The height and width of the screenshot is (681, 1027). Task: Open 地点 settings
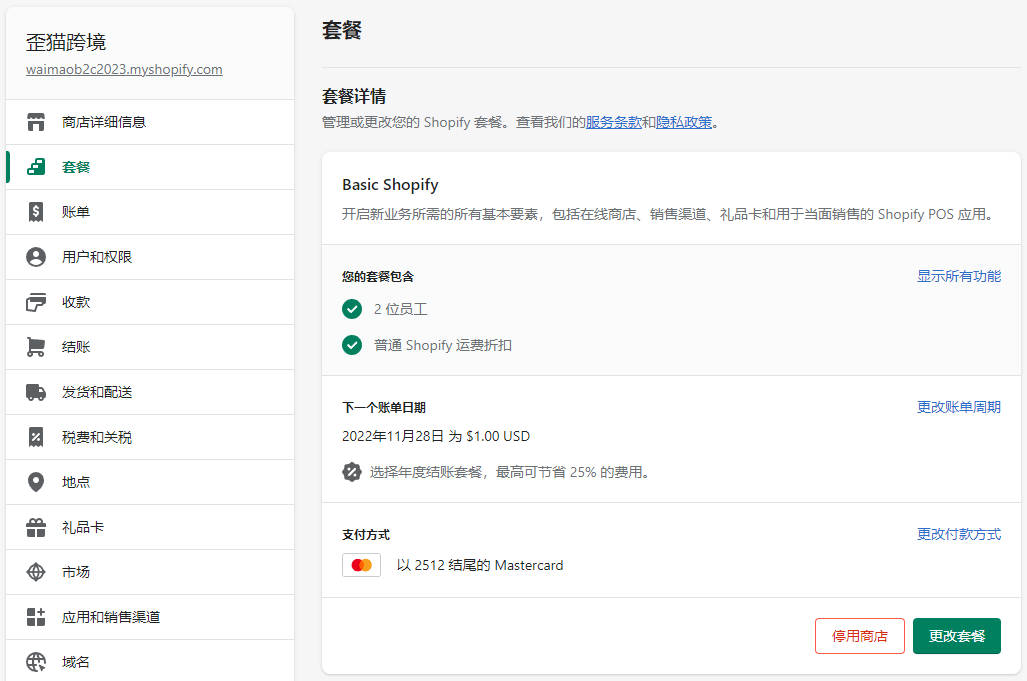pyautogui.click(x=150, y=482)
